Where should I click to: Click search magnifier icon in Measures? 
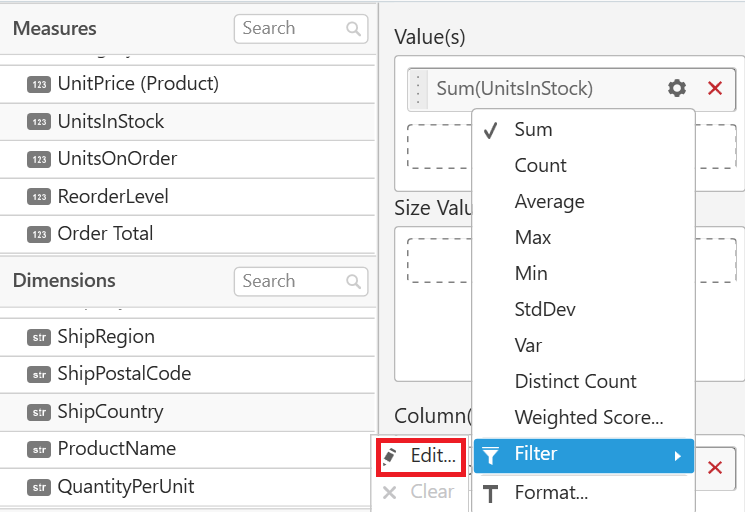(354, 29)
